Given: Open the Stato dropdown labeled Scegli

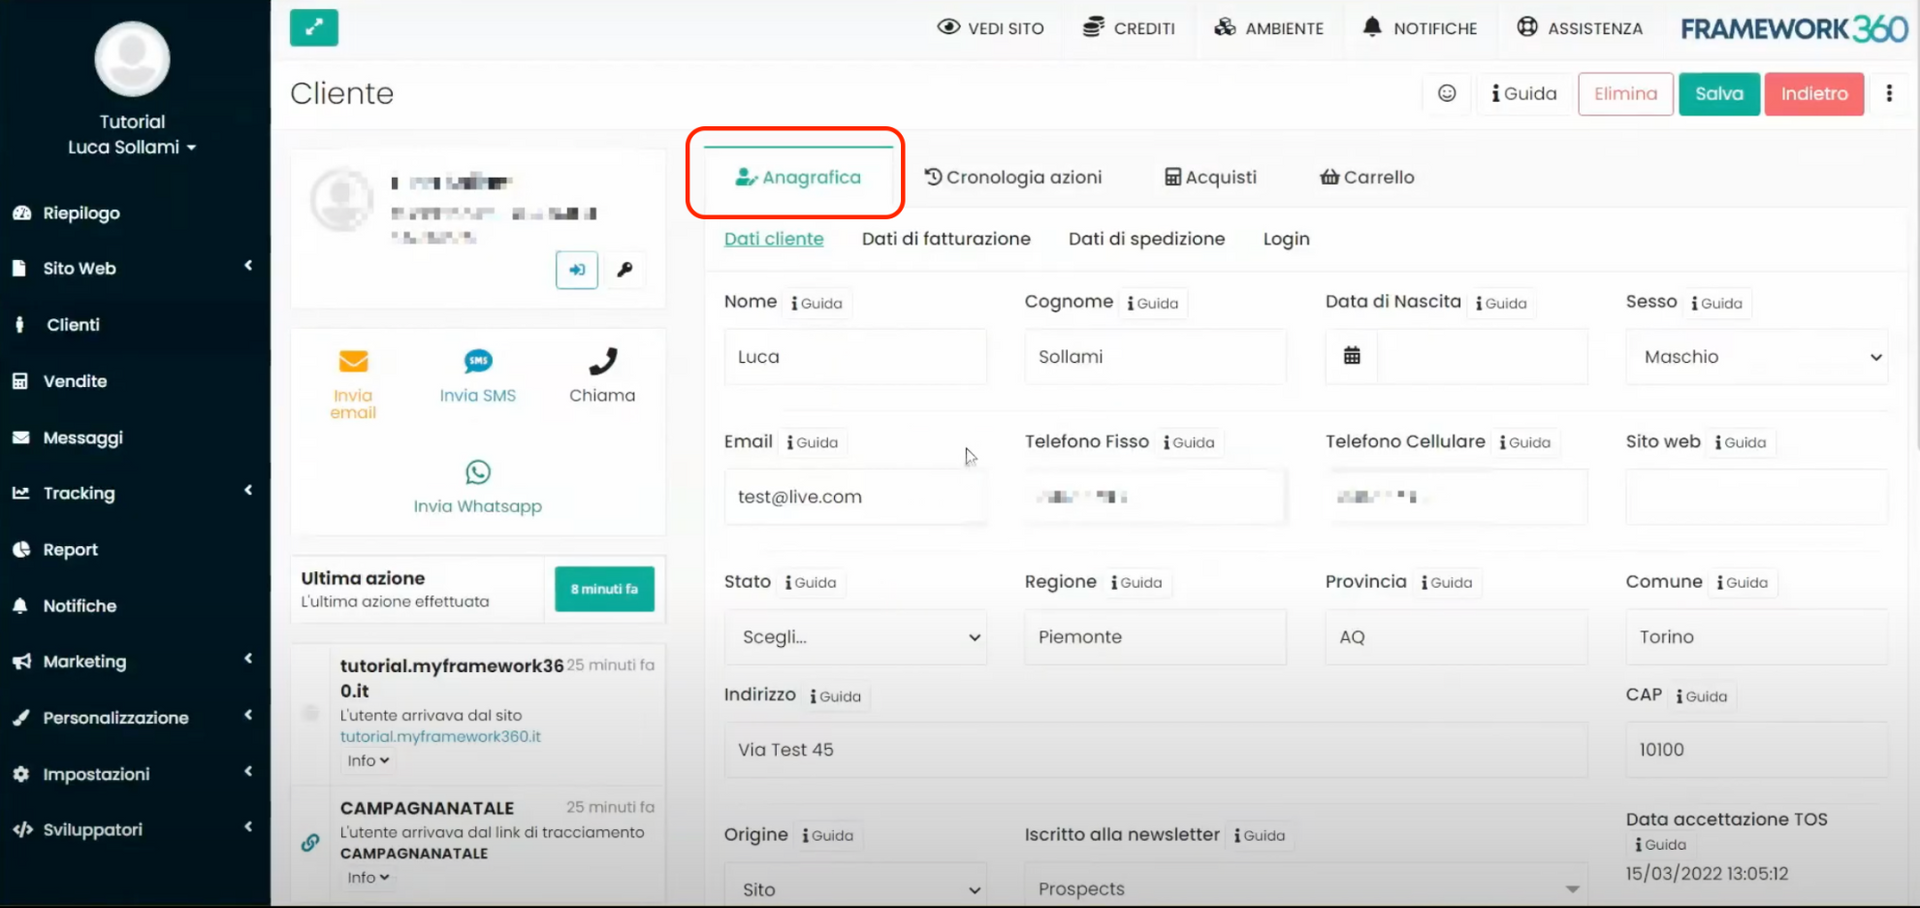Looking at the screenshot, I should click(x=855, y=637).
